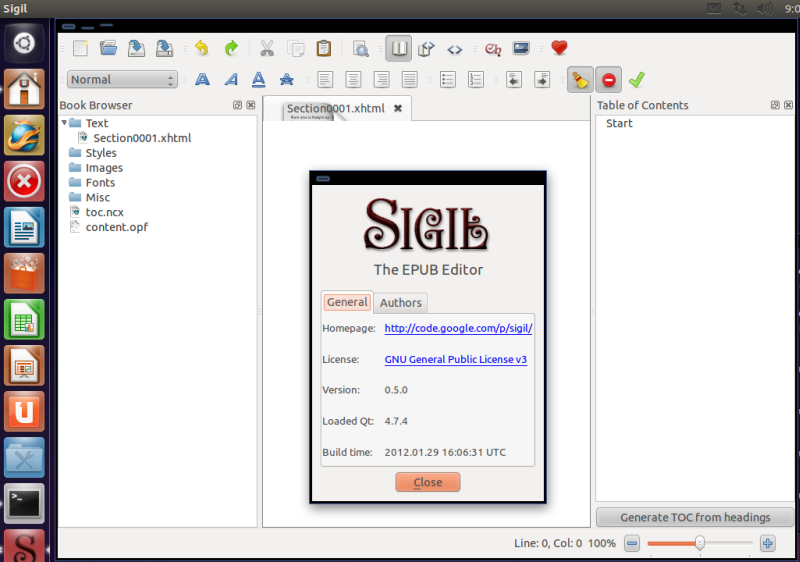Image resolution: width=800 pixels, height=562 pixels.
Task: Align text right
Action: 381,80
